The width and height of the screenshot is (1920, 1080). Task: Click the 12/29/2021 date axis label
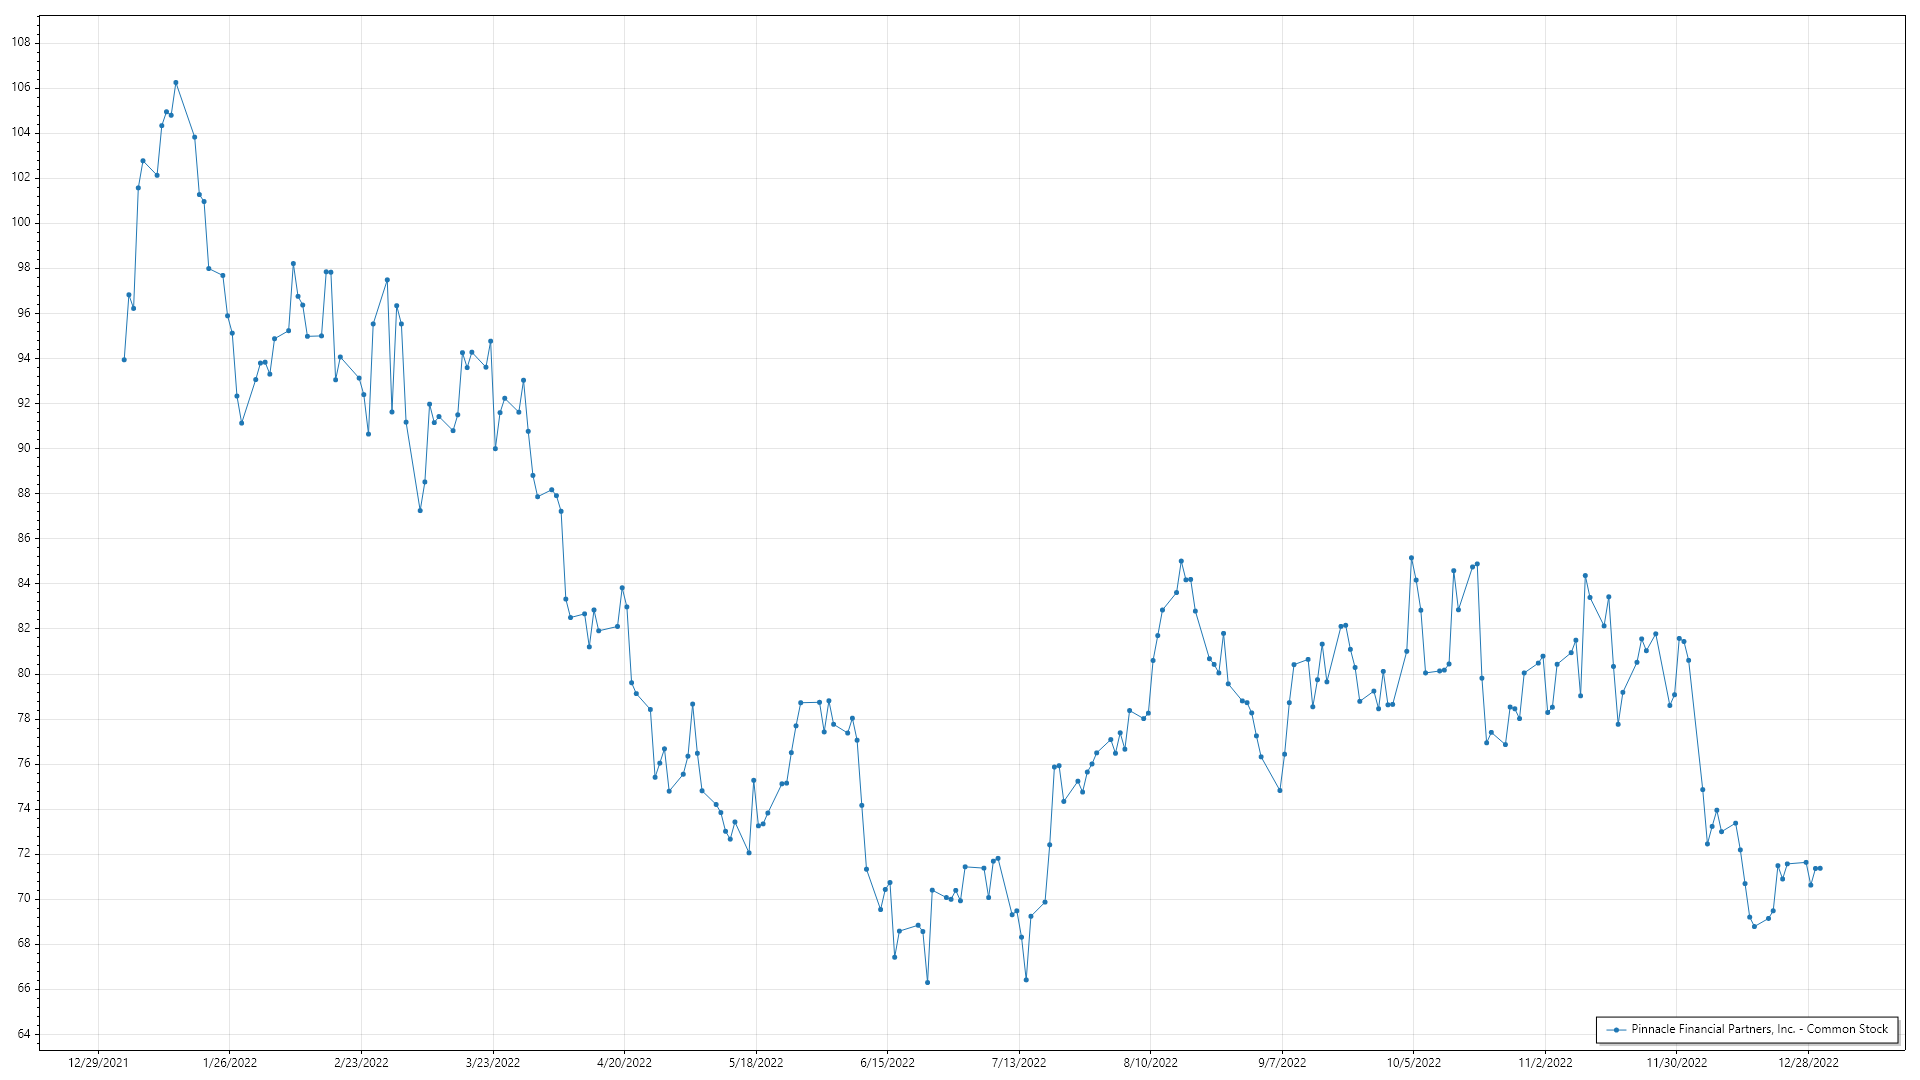[x=98, y=1063]
